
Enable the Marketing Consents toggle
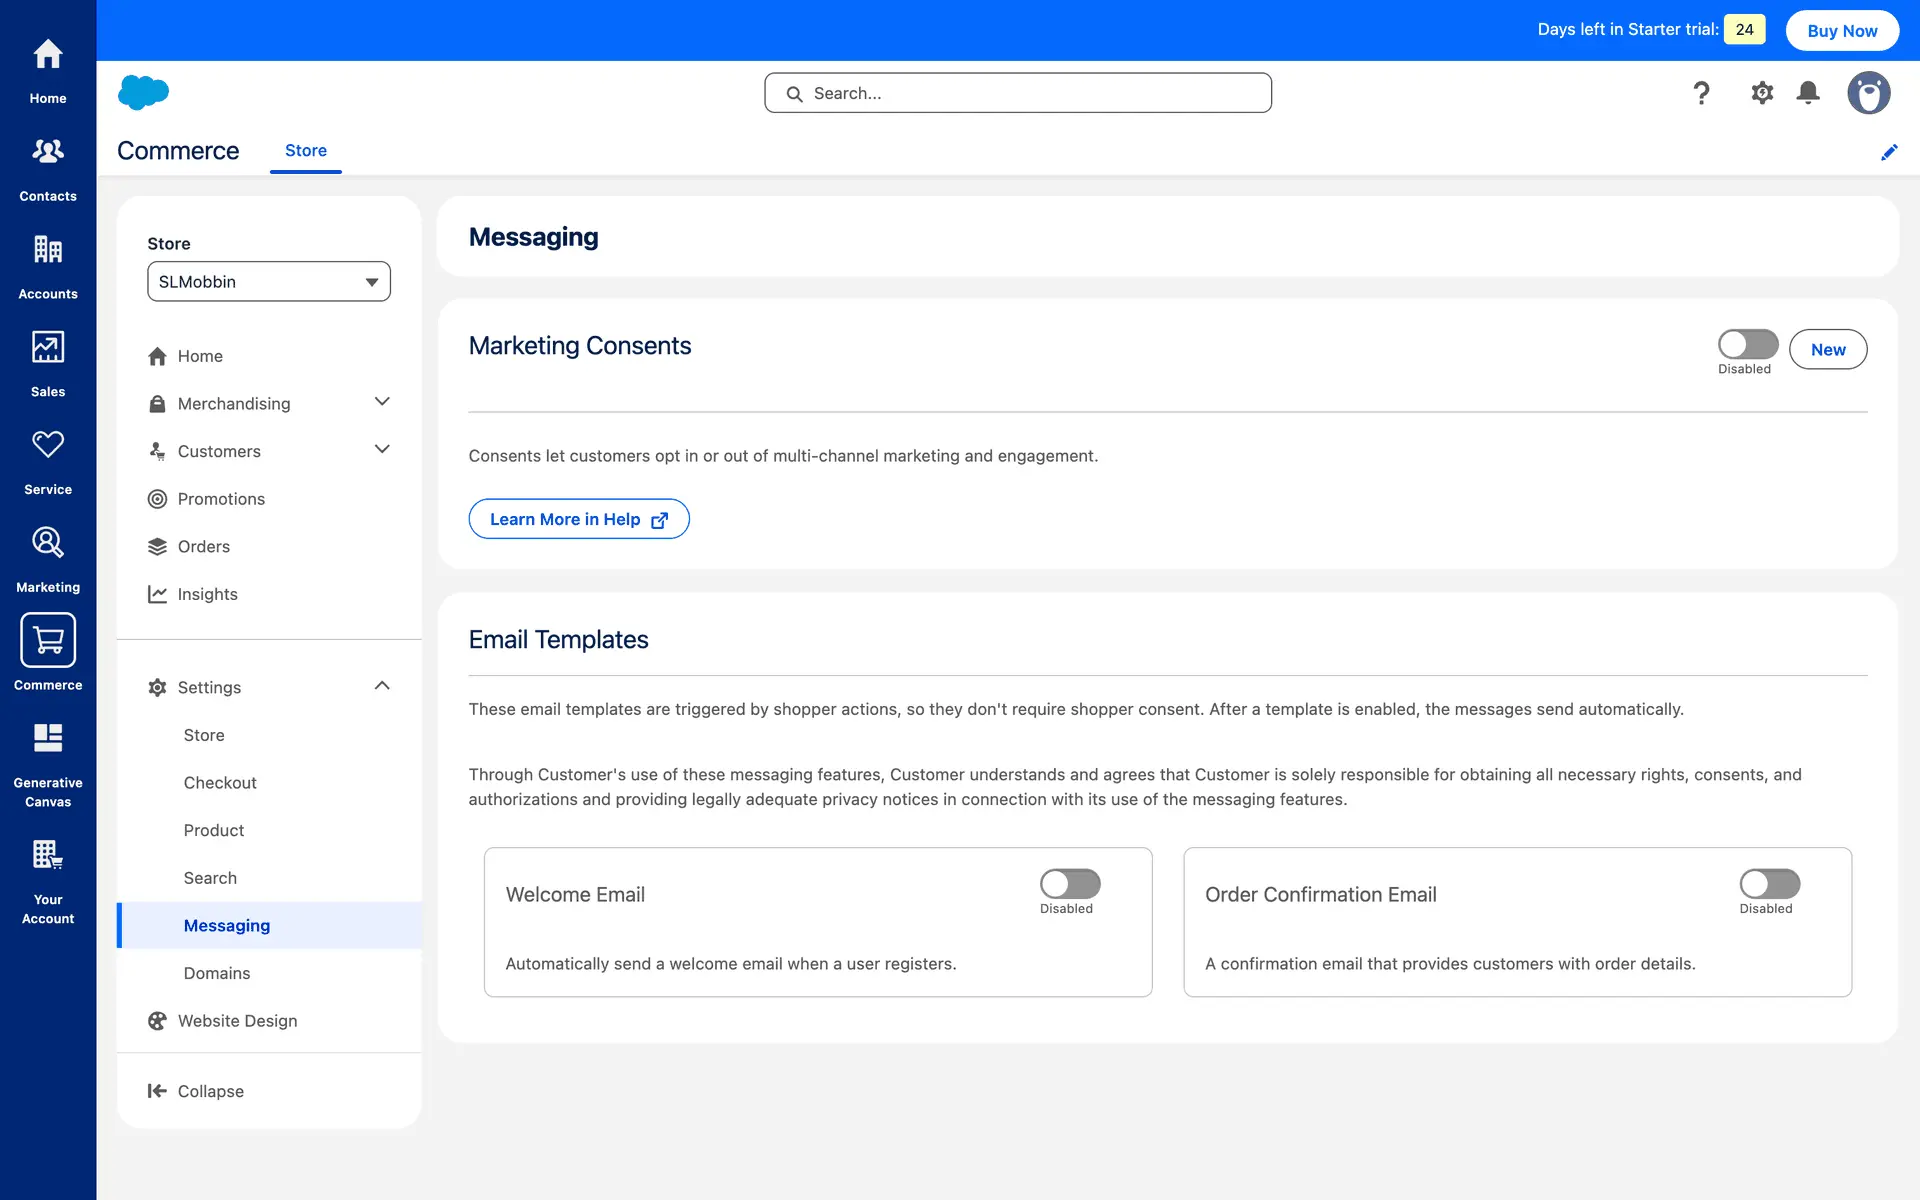(x=1747, y=344)
